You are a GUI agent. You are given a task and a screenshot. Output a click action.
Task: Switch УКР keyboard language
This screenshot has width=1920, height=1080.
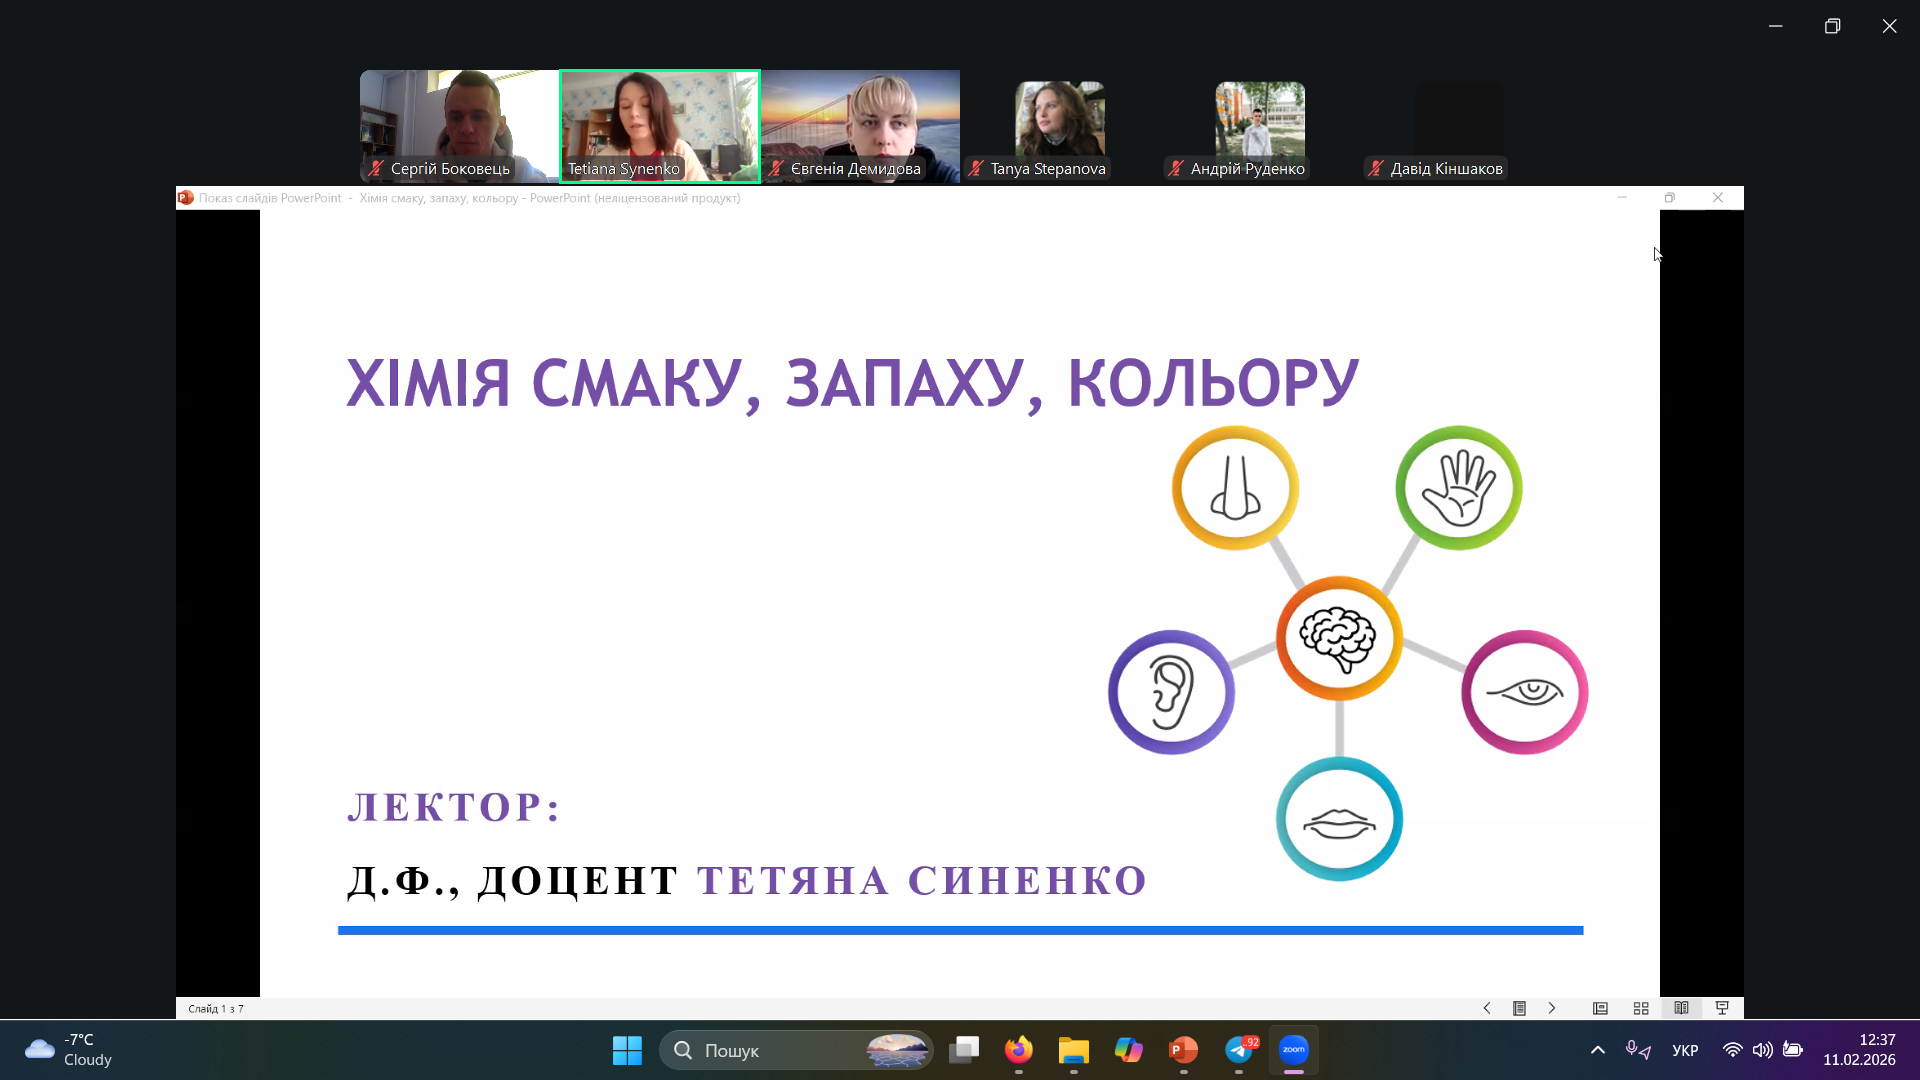1685,1050
